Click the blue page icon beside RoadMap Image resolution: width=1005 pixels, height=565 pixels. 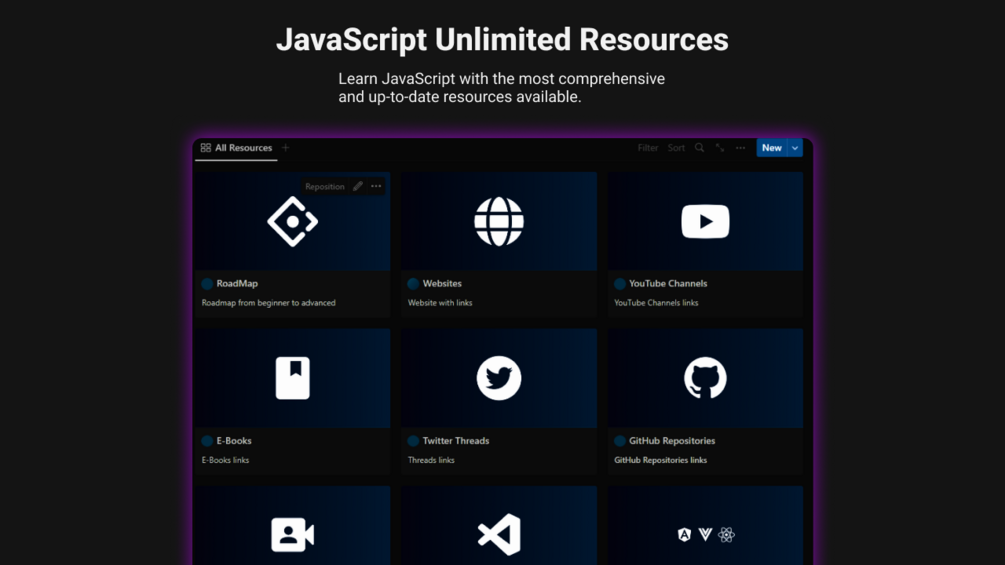(x=207, y=284)
